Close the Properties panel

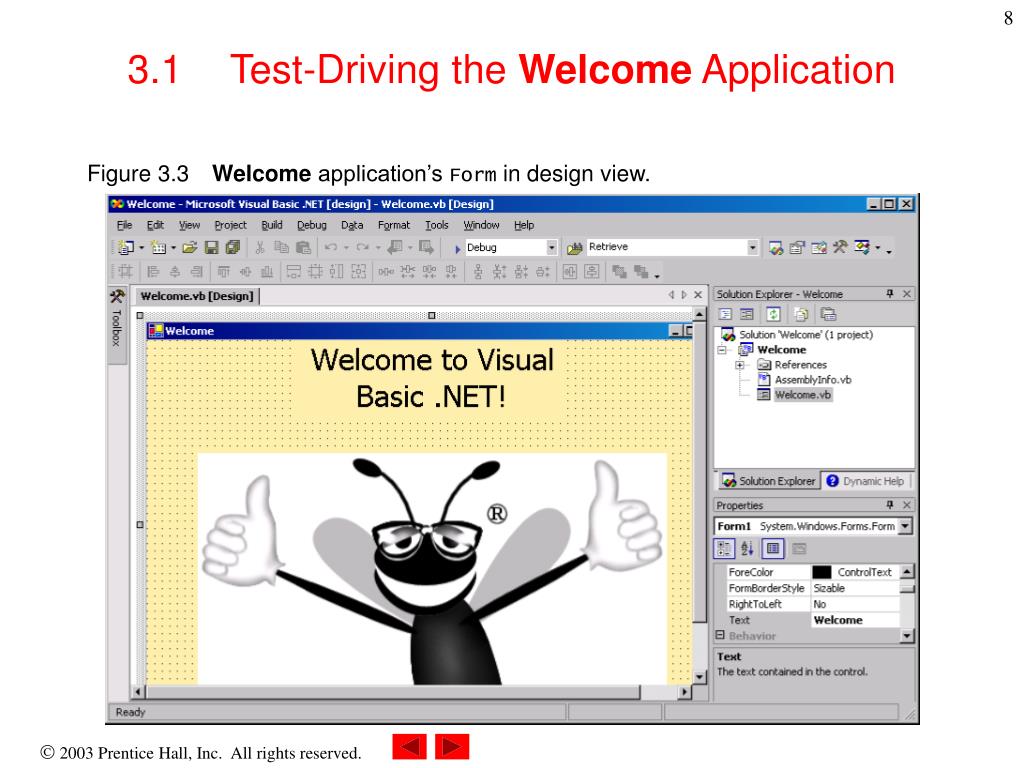[906, 505]
